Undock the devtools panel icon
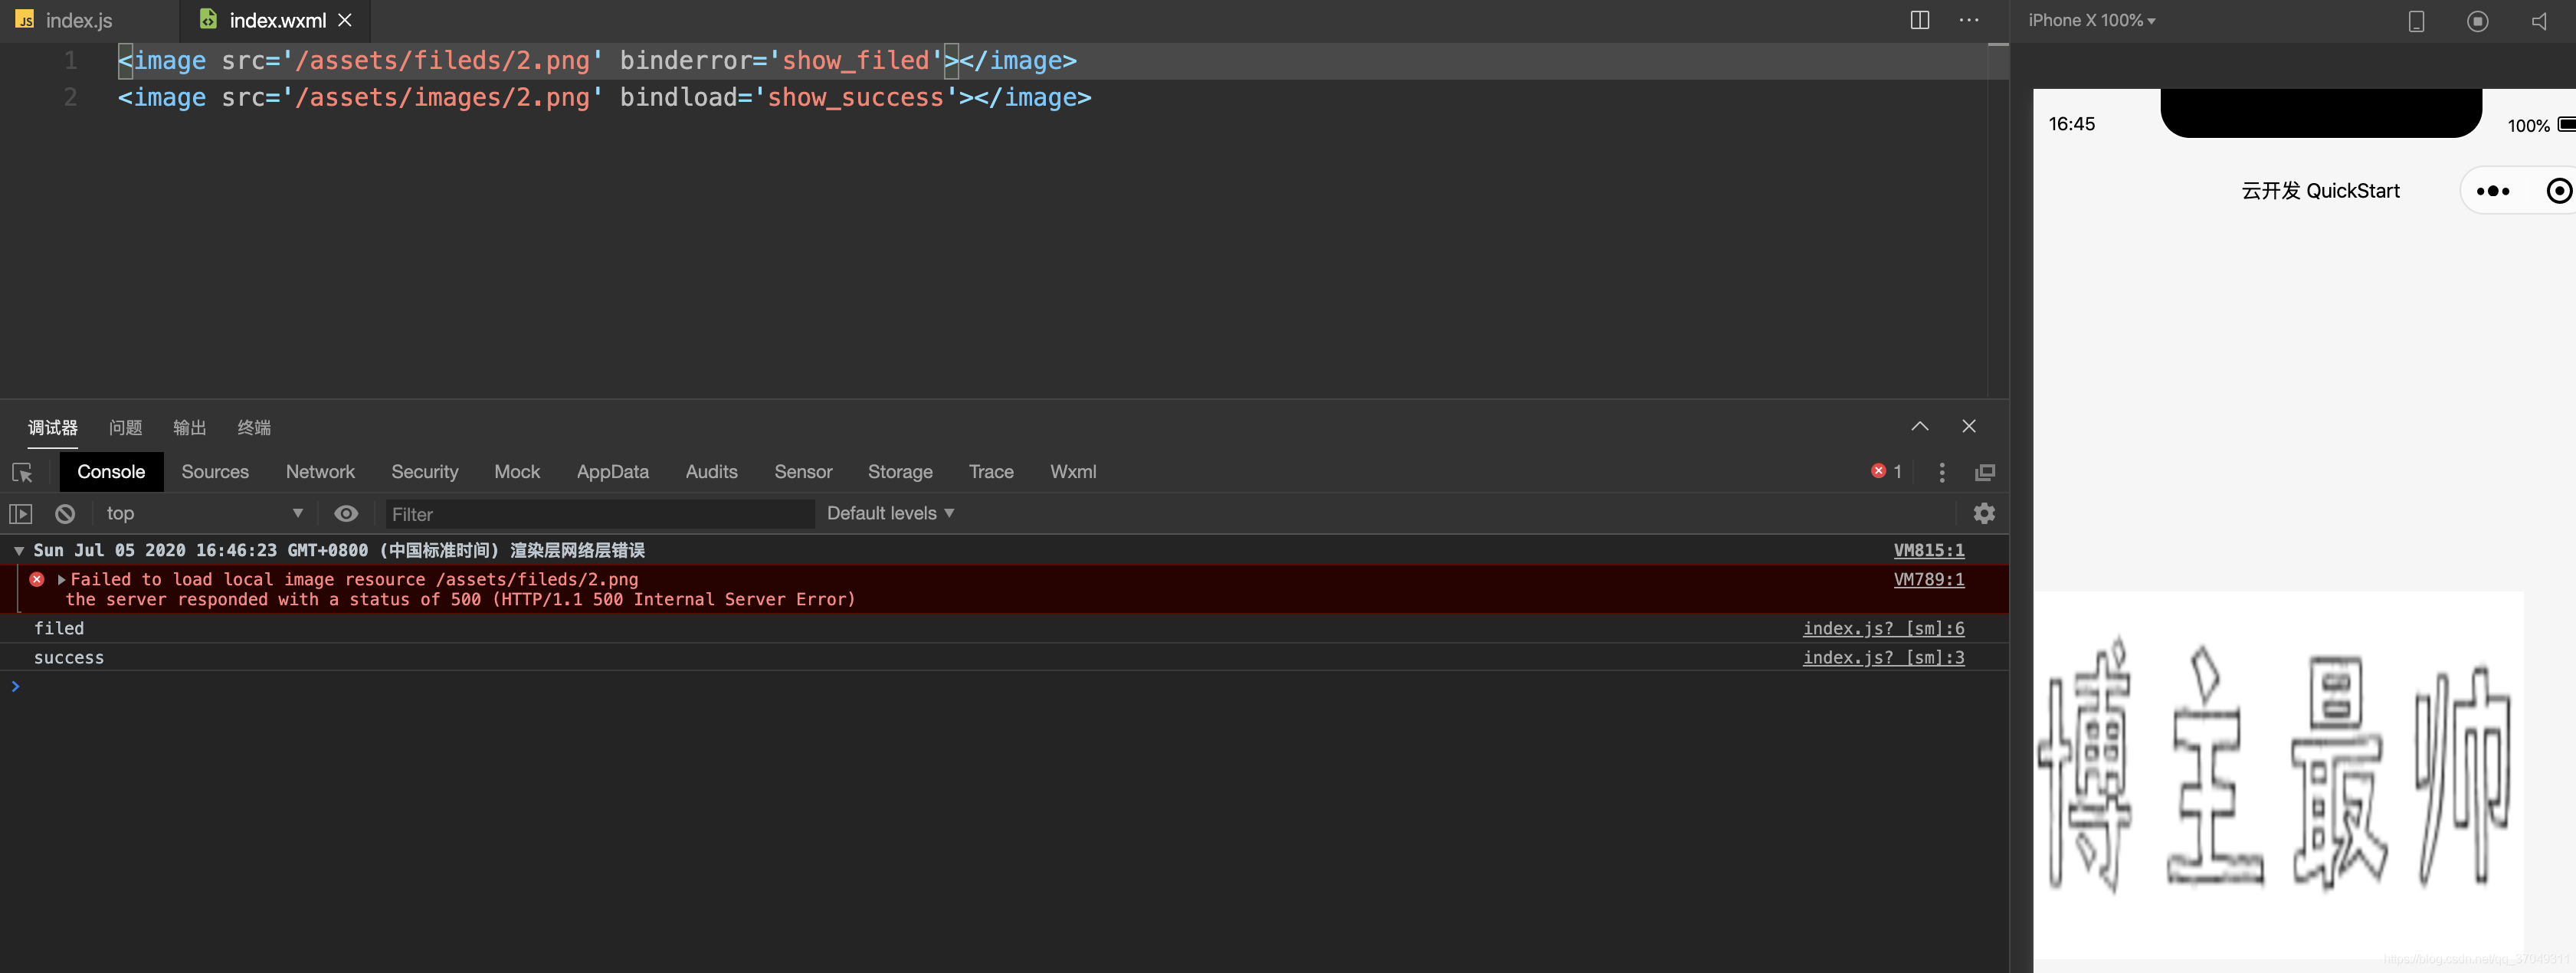 click(x=1985, y=472)
